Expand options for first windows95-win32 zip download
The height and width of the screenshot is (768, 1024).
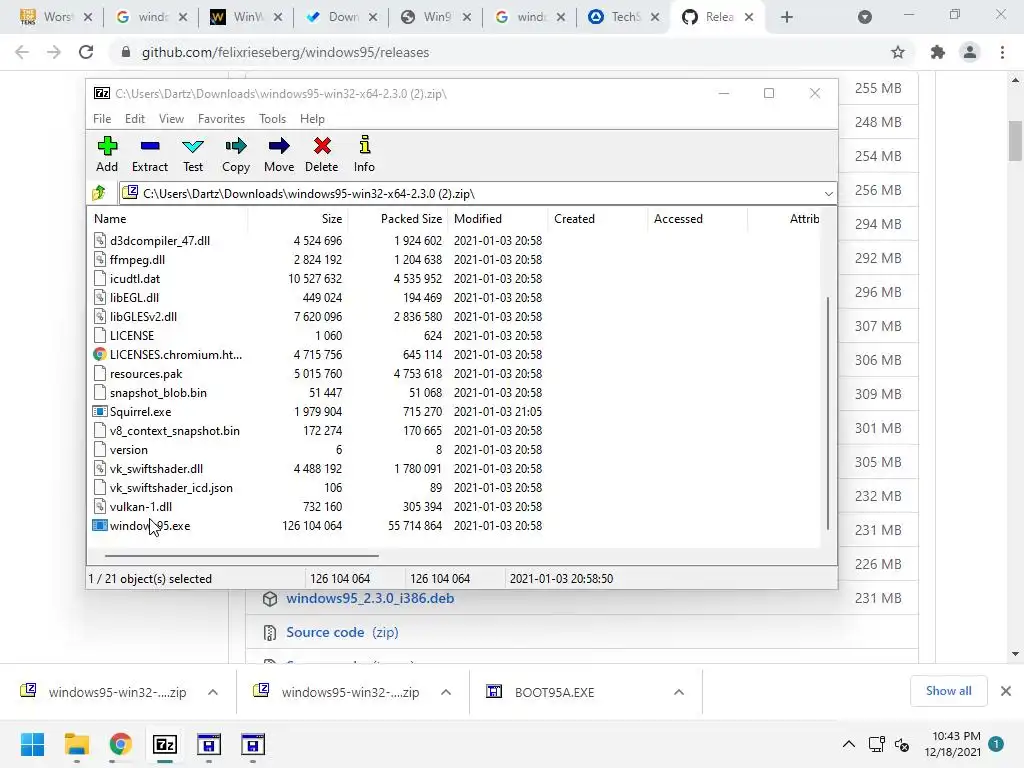click(x=213, y=692)
